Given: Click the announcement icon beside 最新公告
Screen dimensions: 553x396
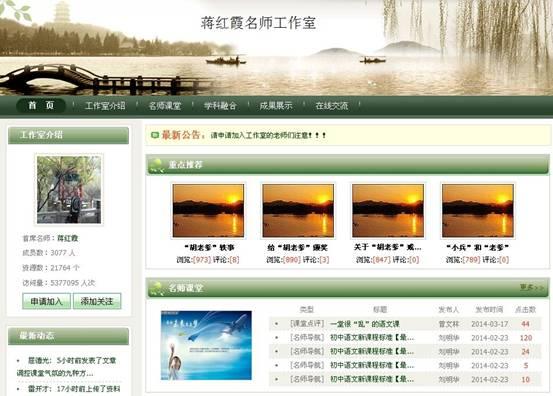Looking at the screenshot, I should click(155, 135).
